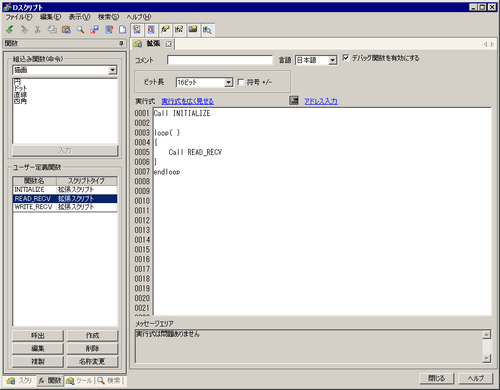Click the 実行式を広く見せる link
The width and height of the screenshot is (500, 390).
pyautogui.click(x=187, y=101)
